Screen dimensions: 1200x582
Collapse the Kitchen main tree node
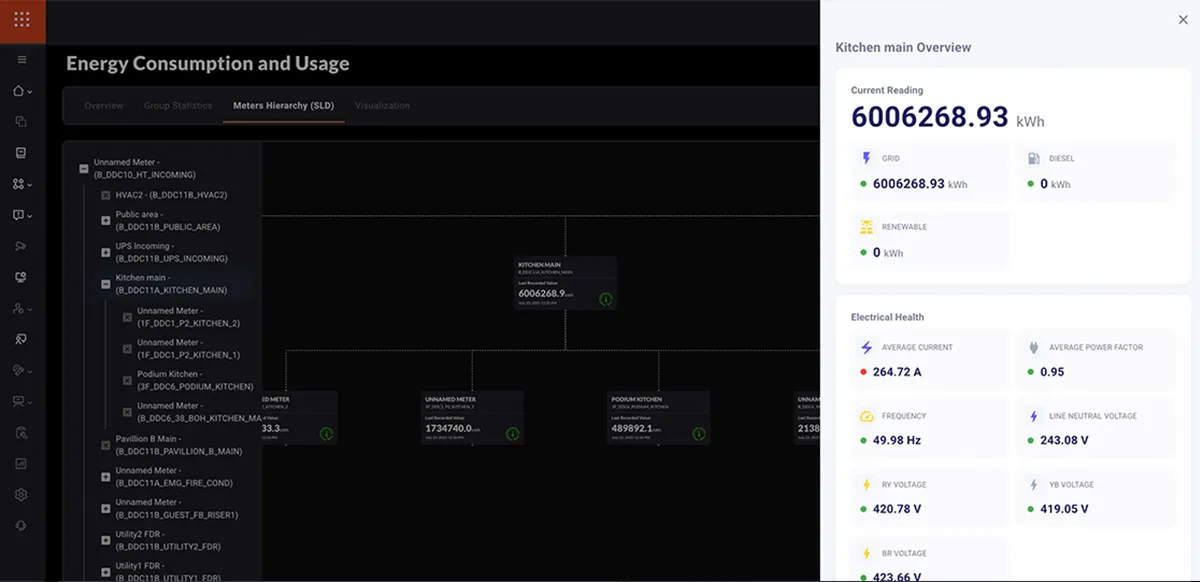click(106, 284)
